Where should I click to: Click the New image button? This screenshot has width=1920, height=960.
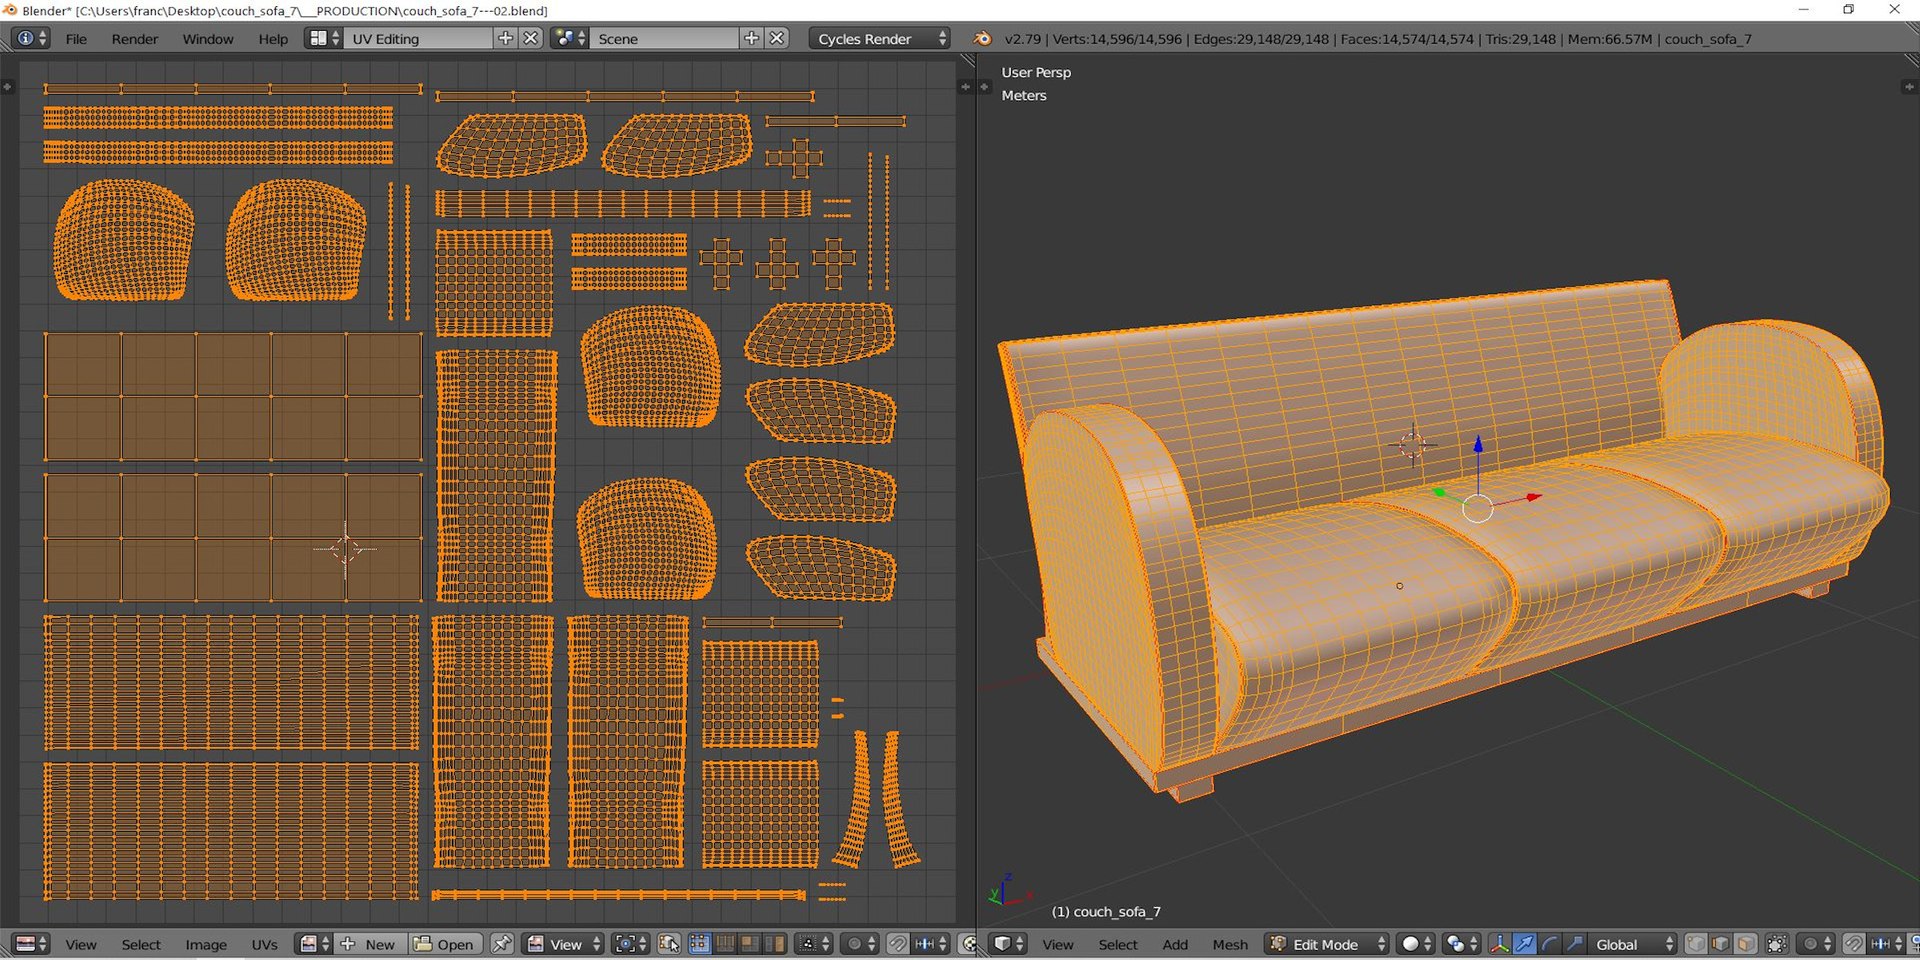pyautogui.click(x=370, y=944)
